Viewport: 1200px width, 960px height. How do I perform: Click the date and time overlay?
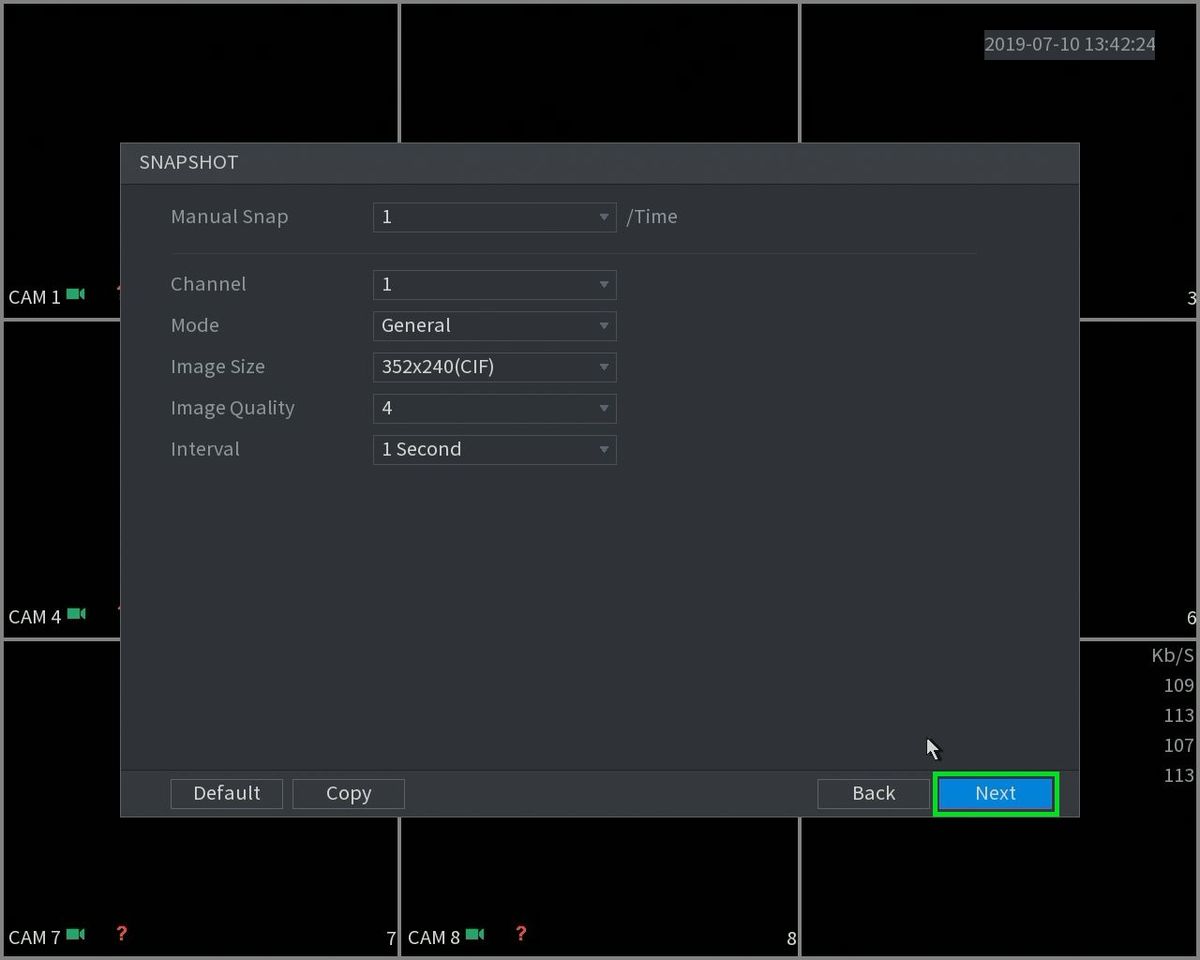tap(1069, 44)
